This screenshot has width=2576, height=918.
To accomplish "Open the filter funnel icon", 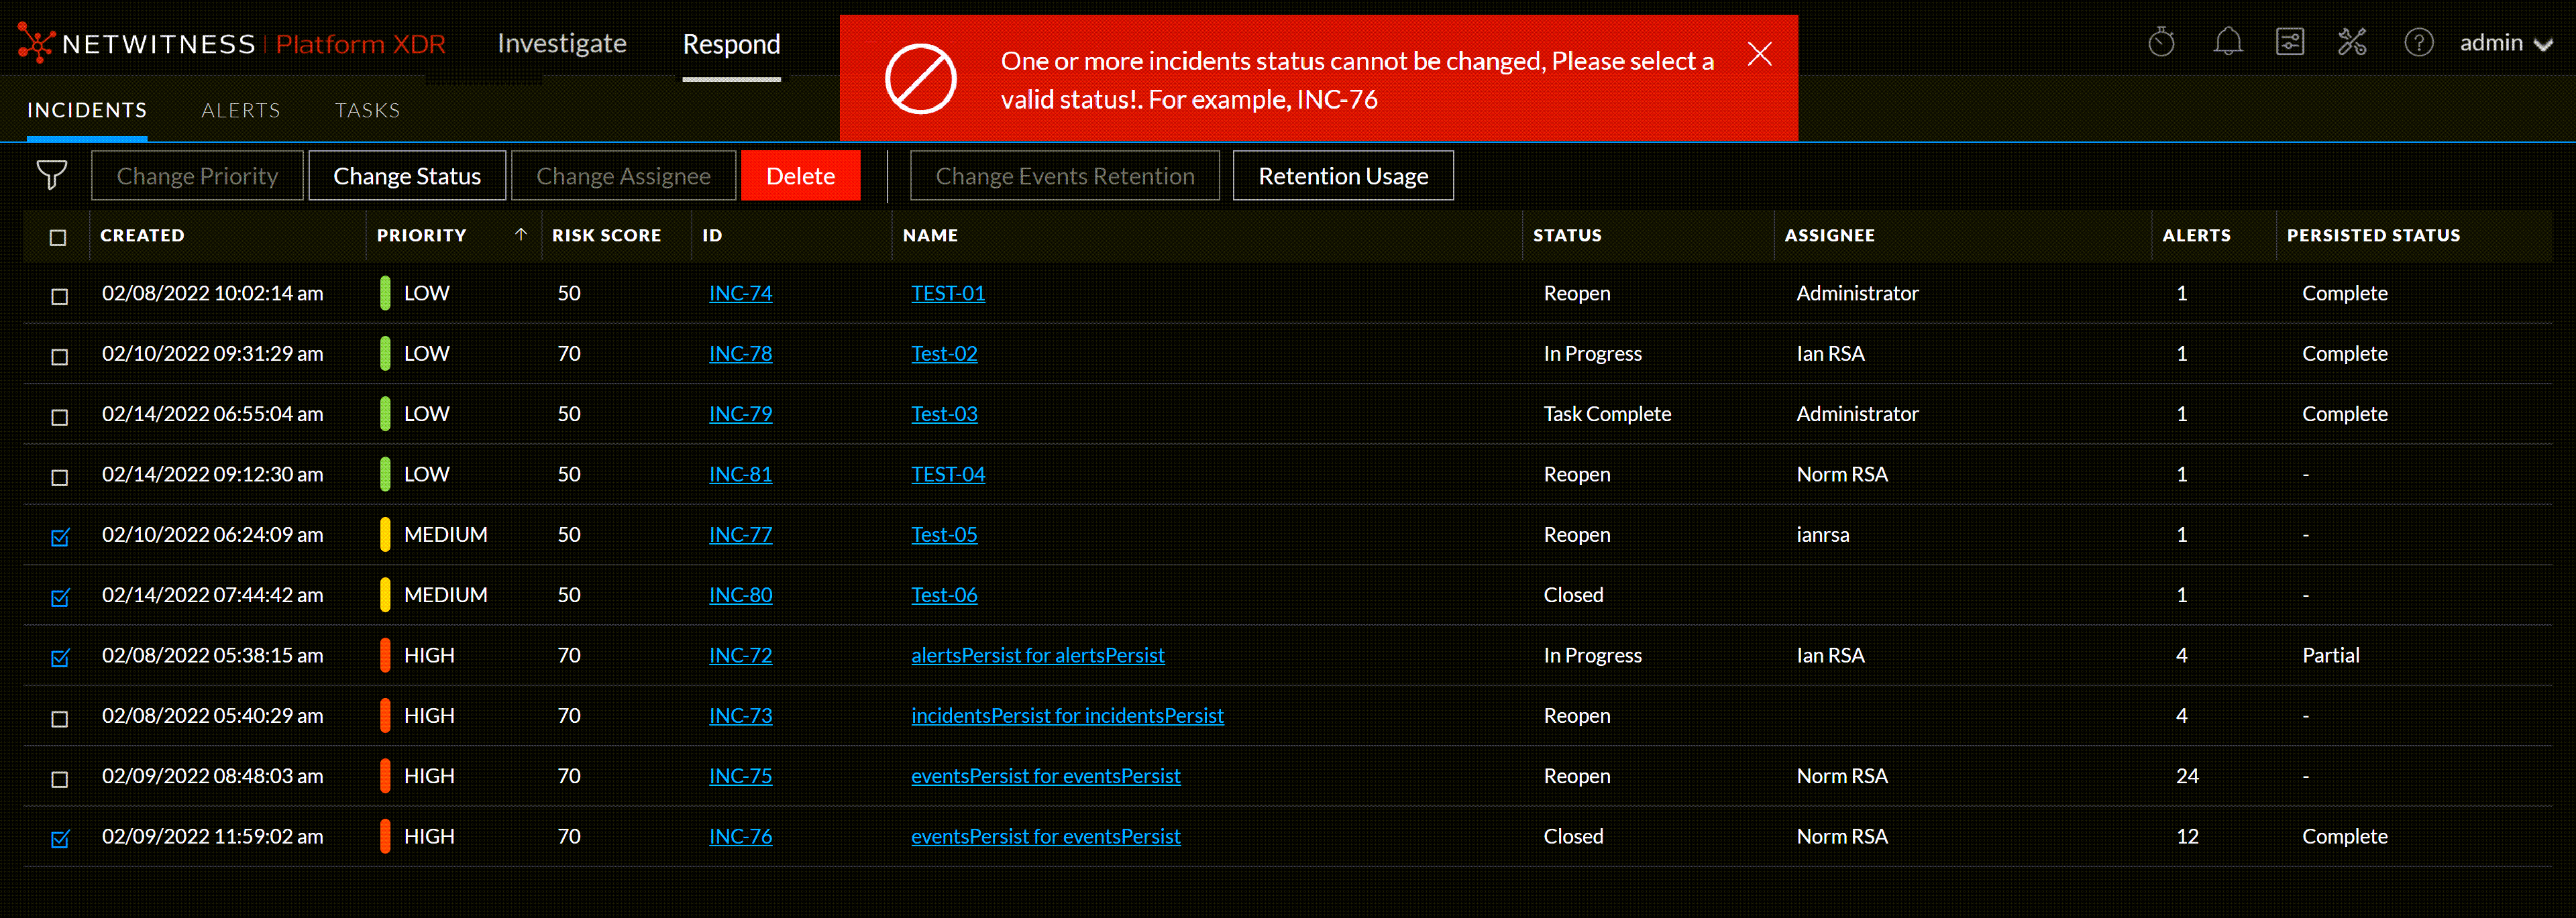I will (x=52, y=175).
